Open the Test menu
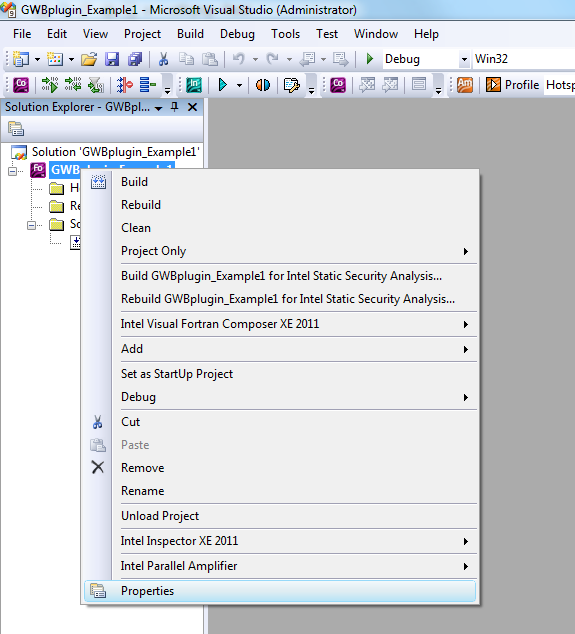The image size is (575, 634). [327, 34]
